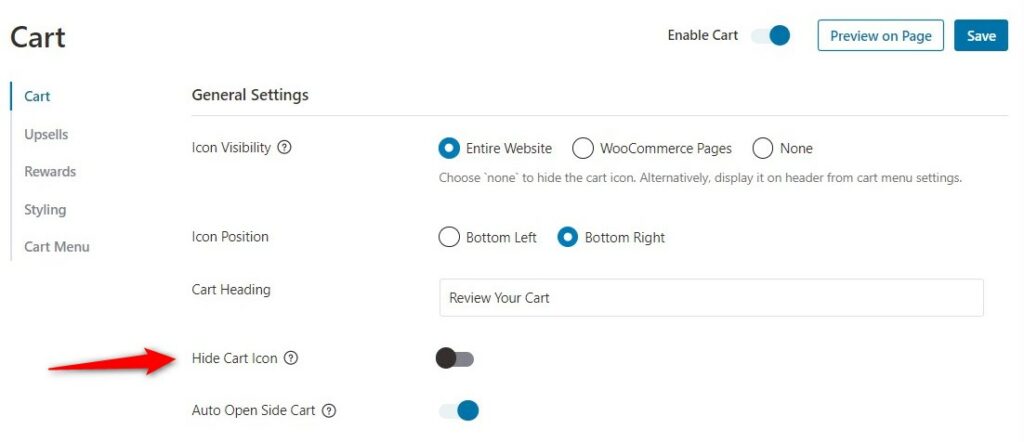Image resolution: width=1024 pixels, height=442 pixels.
Task: Choose None for icon visibility
Action: (x=763, y=149)
